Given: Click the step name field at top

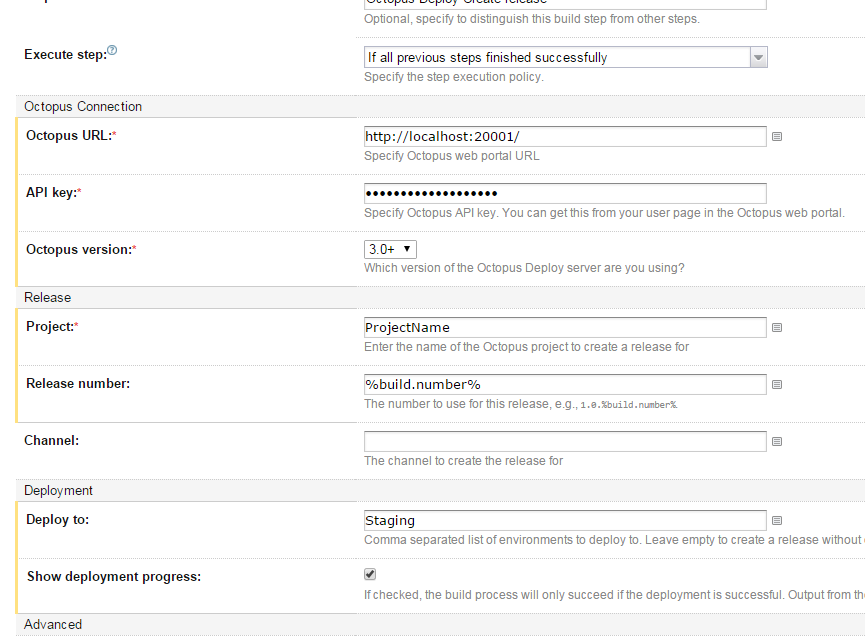Looking at the screenshot, I should click(x=565, y=4).
